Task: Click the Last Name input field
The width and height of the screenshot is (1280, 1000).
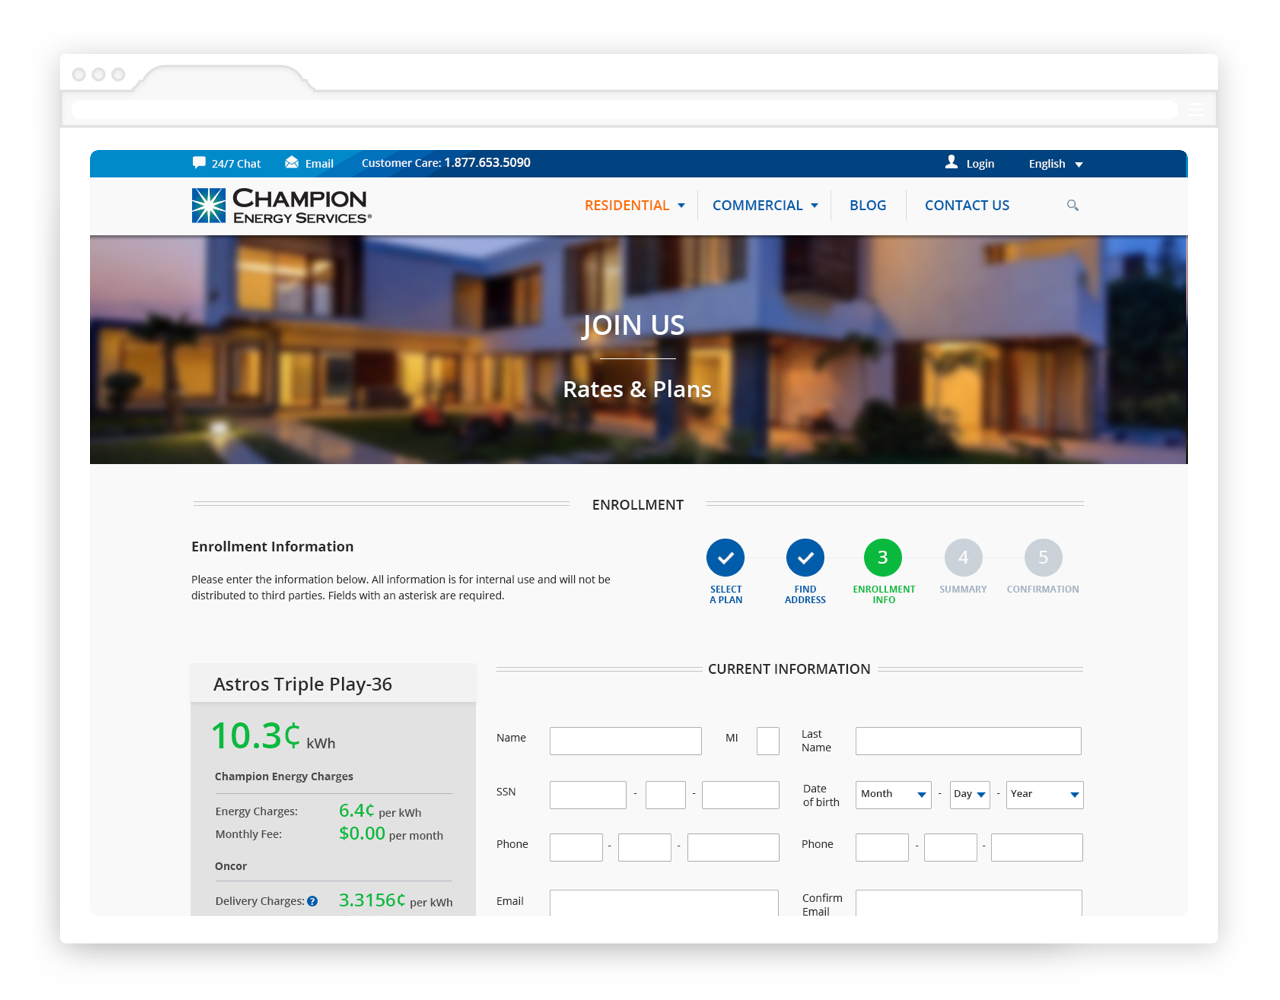Action: click(969, 741)
